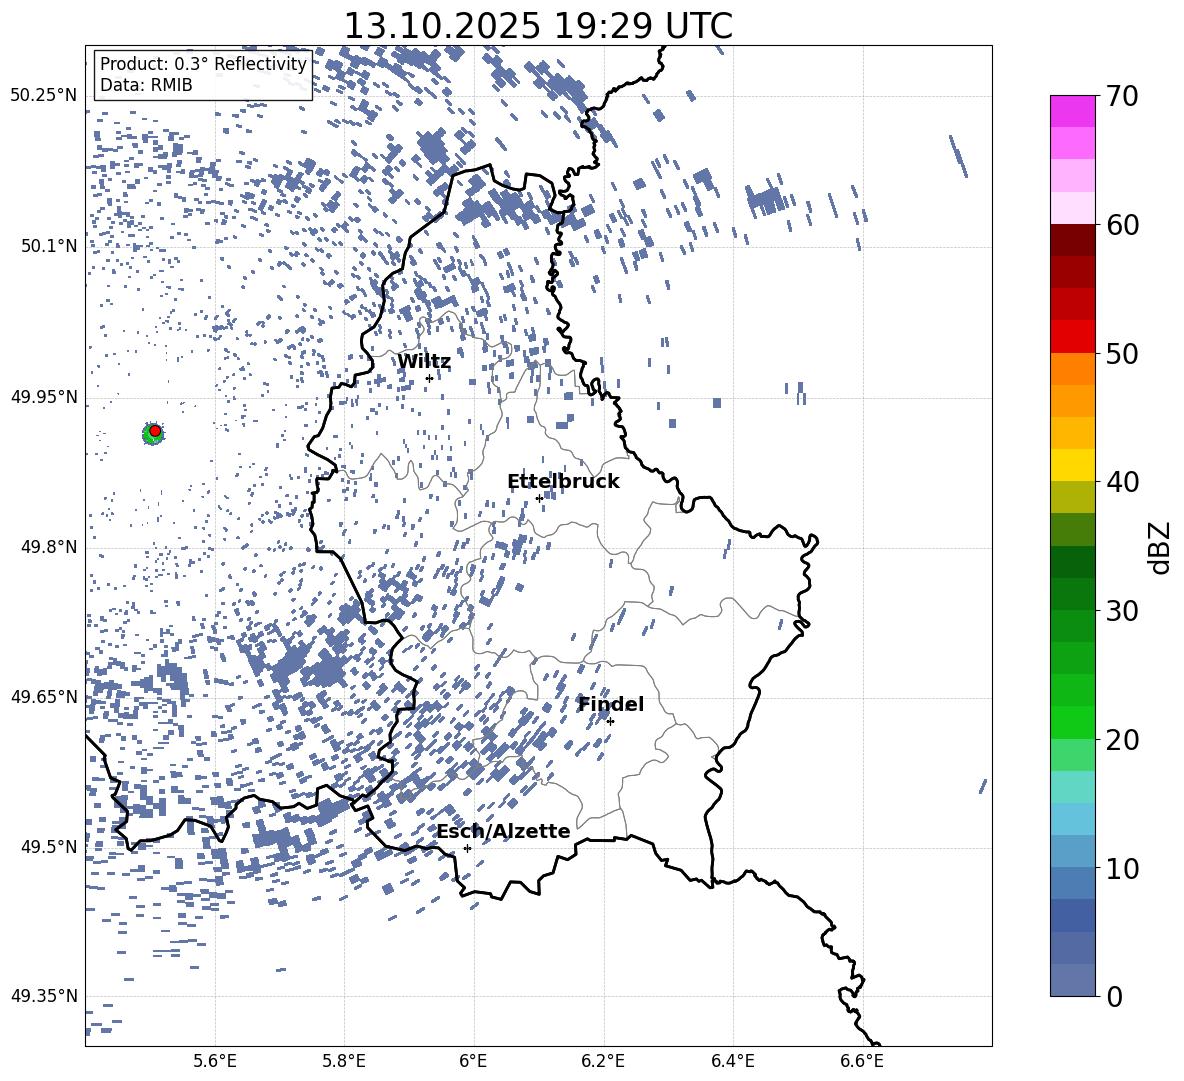Screen dimensions: 1184x1081
Task: Click the "Product: 0.3° Reflectivity" legend line
Action: click(203, 64)
